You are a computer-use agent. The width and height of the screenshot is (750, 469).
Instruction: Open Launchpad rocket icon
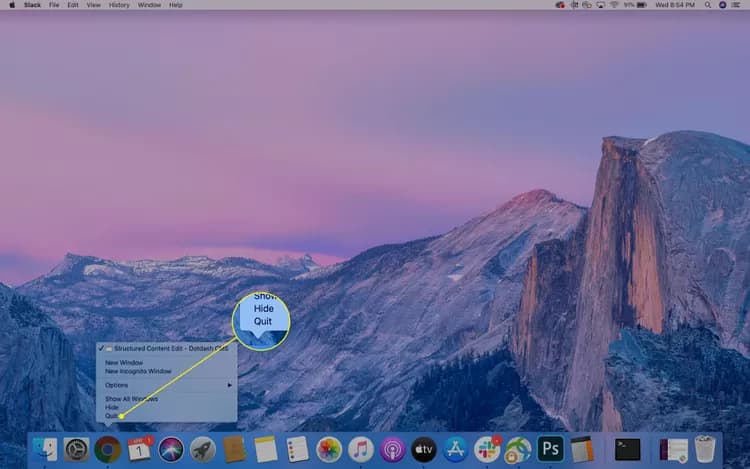click(202, 449)
